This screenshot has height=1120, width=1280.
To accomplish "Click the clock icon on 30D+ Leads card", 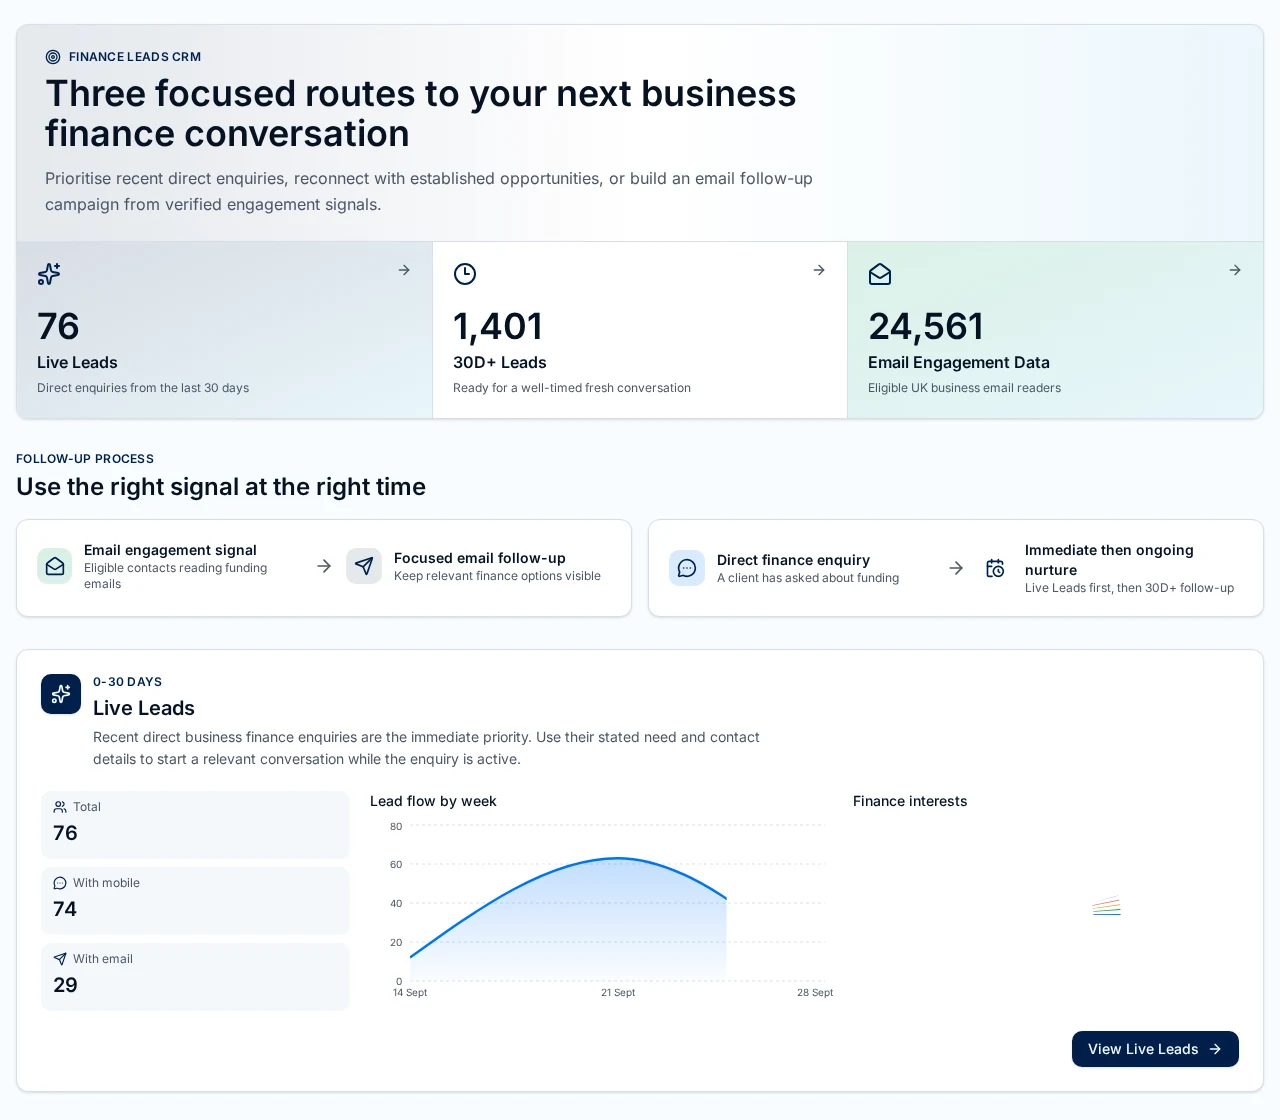I will [x=465, y=274].
